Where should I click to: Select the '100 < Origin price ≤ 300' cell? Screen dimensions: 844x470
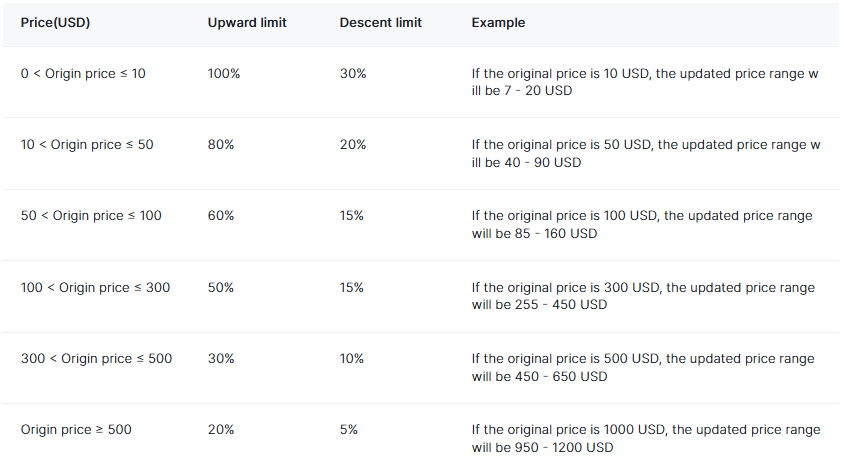tap(95, 288)
